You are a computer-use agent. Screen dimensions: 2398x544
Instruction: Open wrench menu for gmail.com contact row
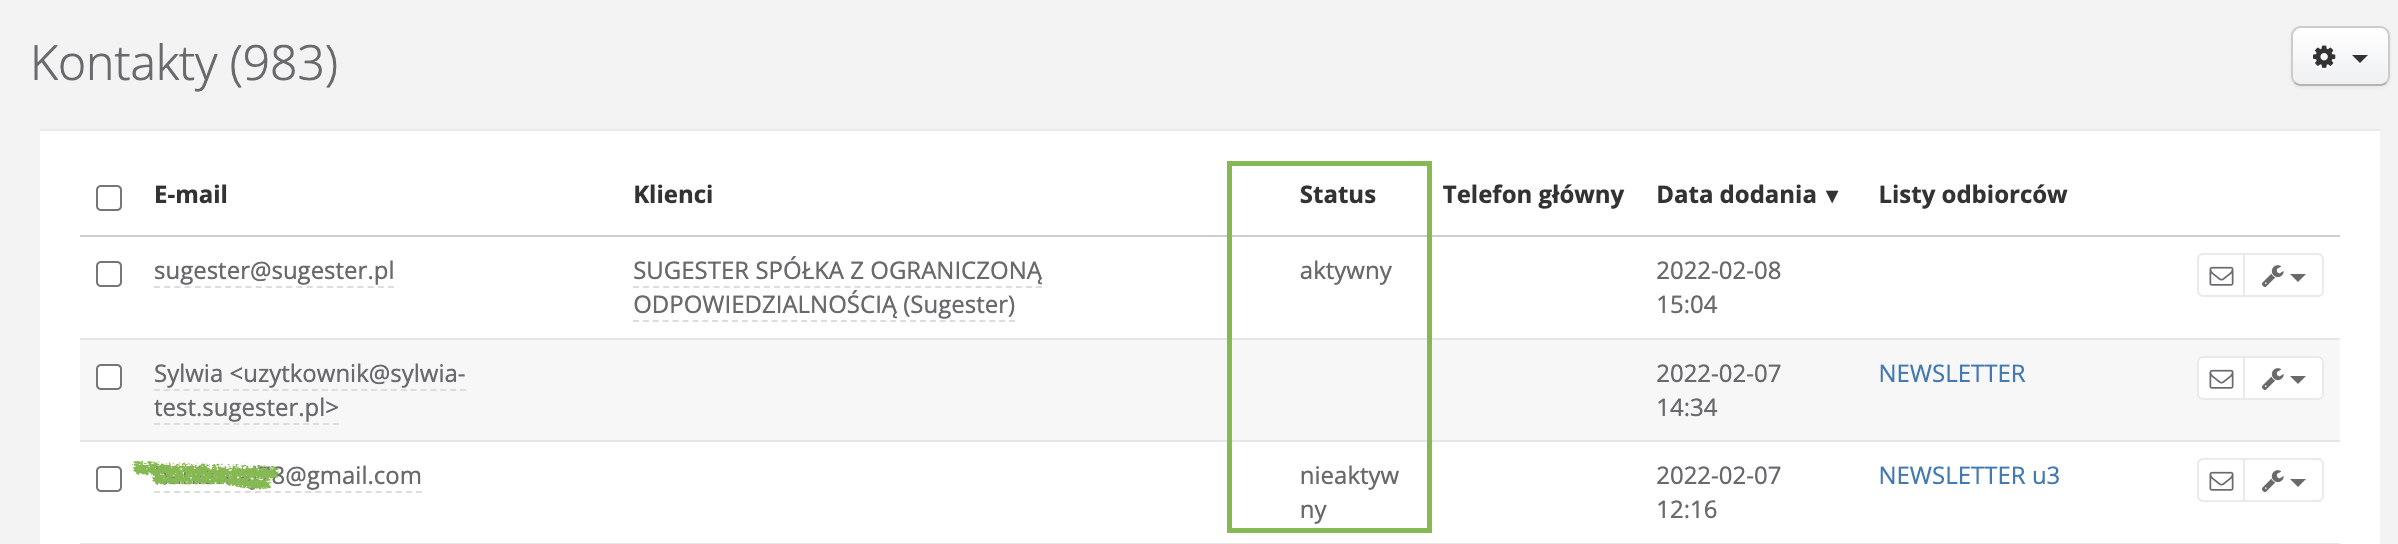(2283, 481)
